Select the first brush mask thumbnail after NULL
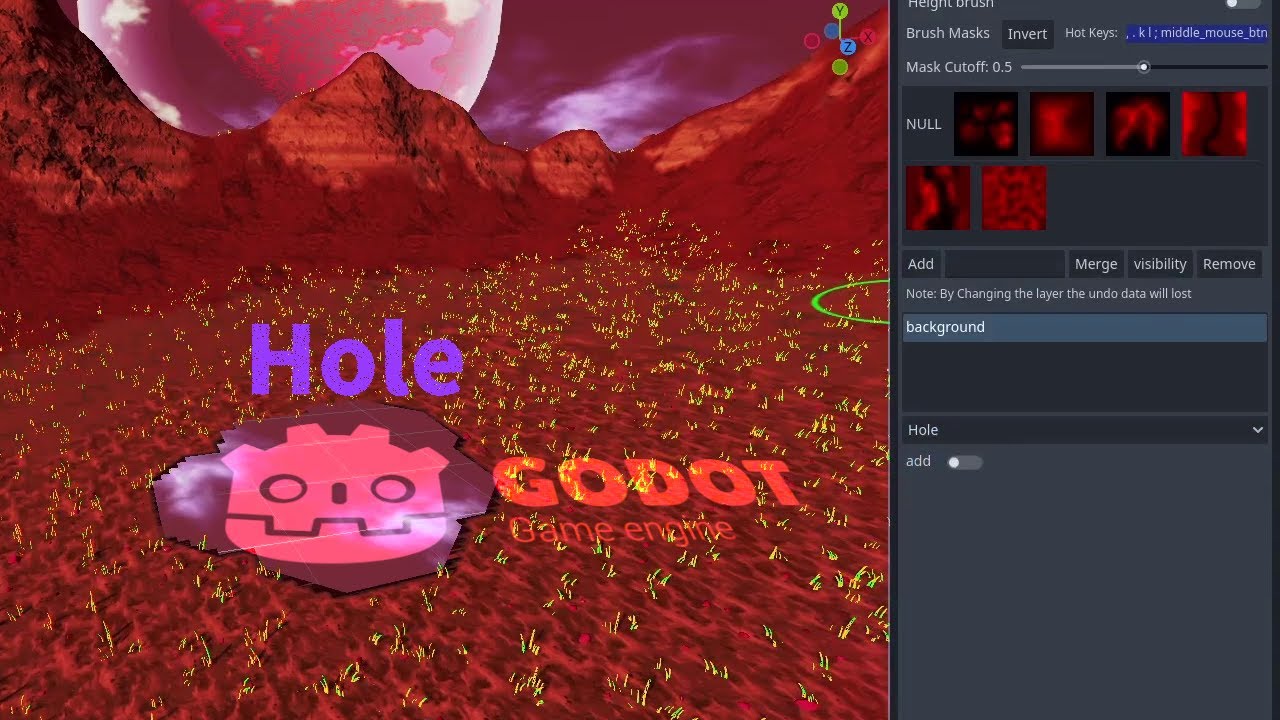The height and width of the screenshot is (720, 1280). coord(986,124)
